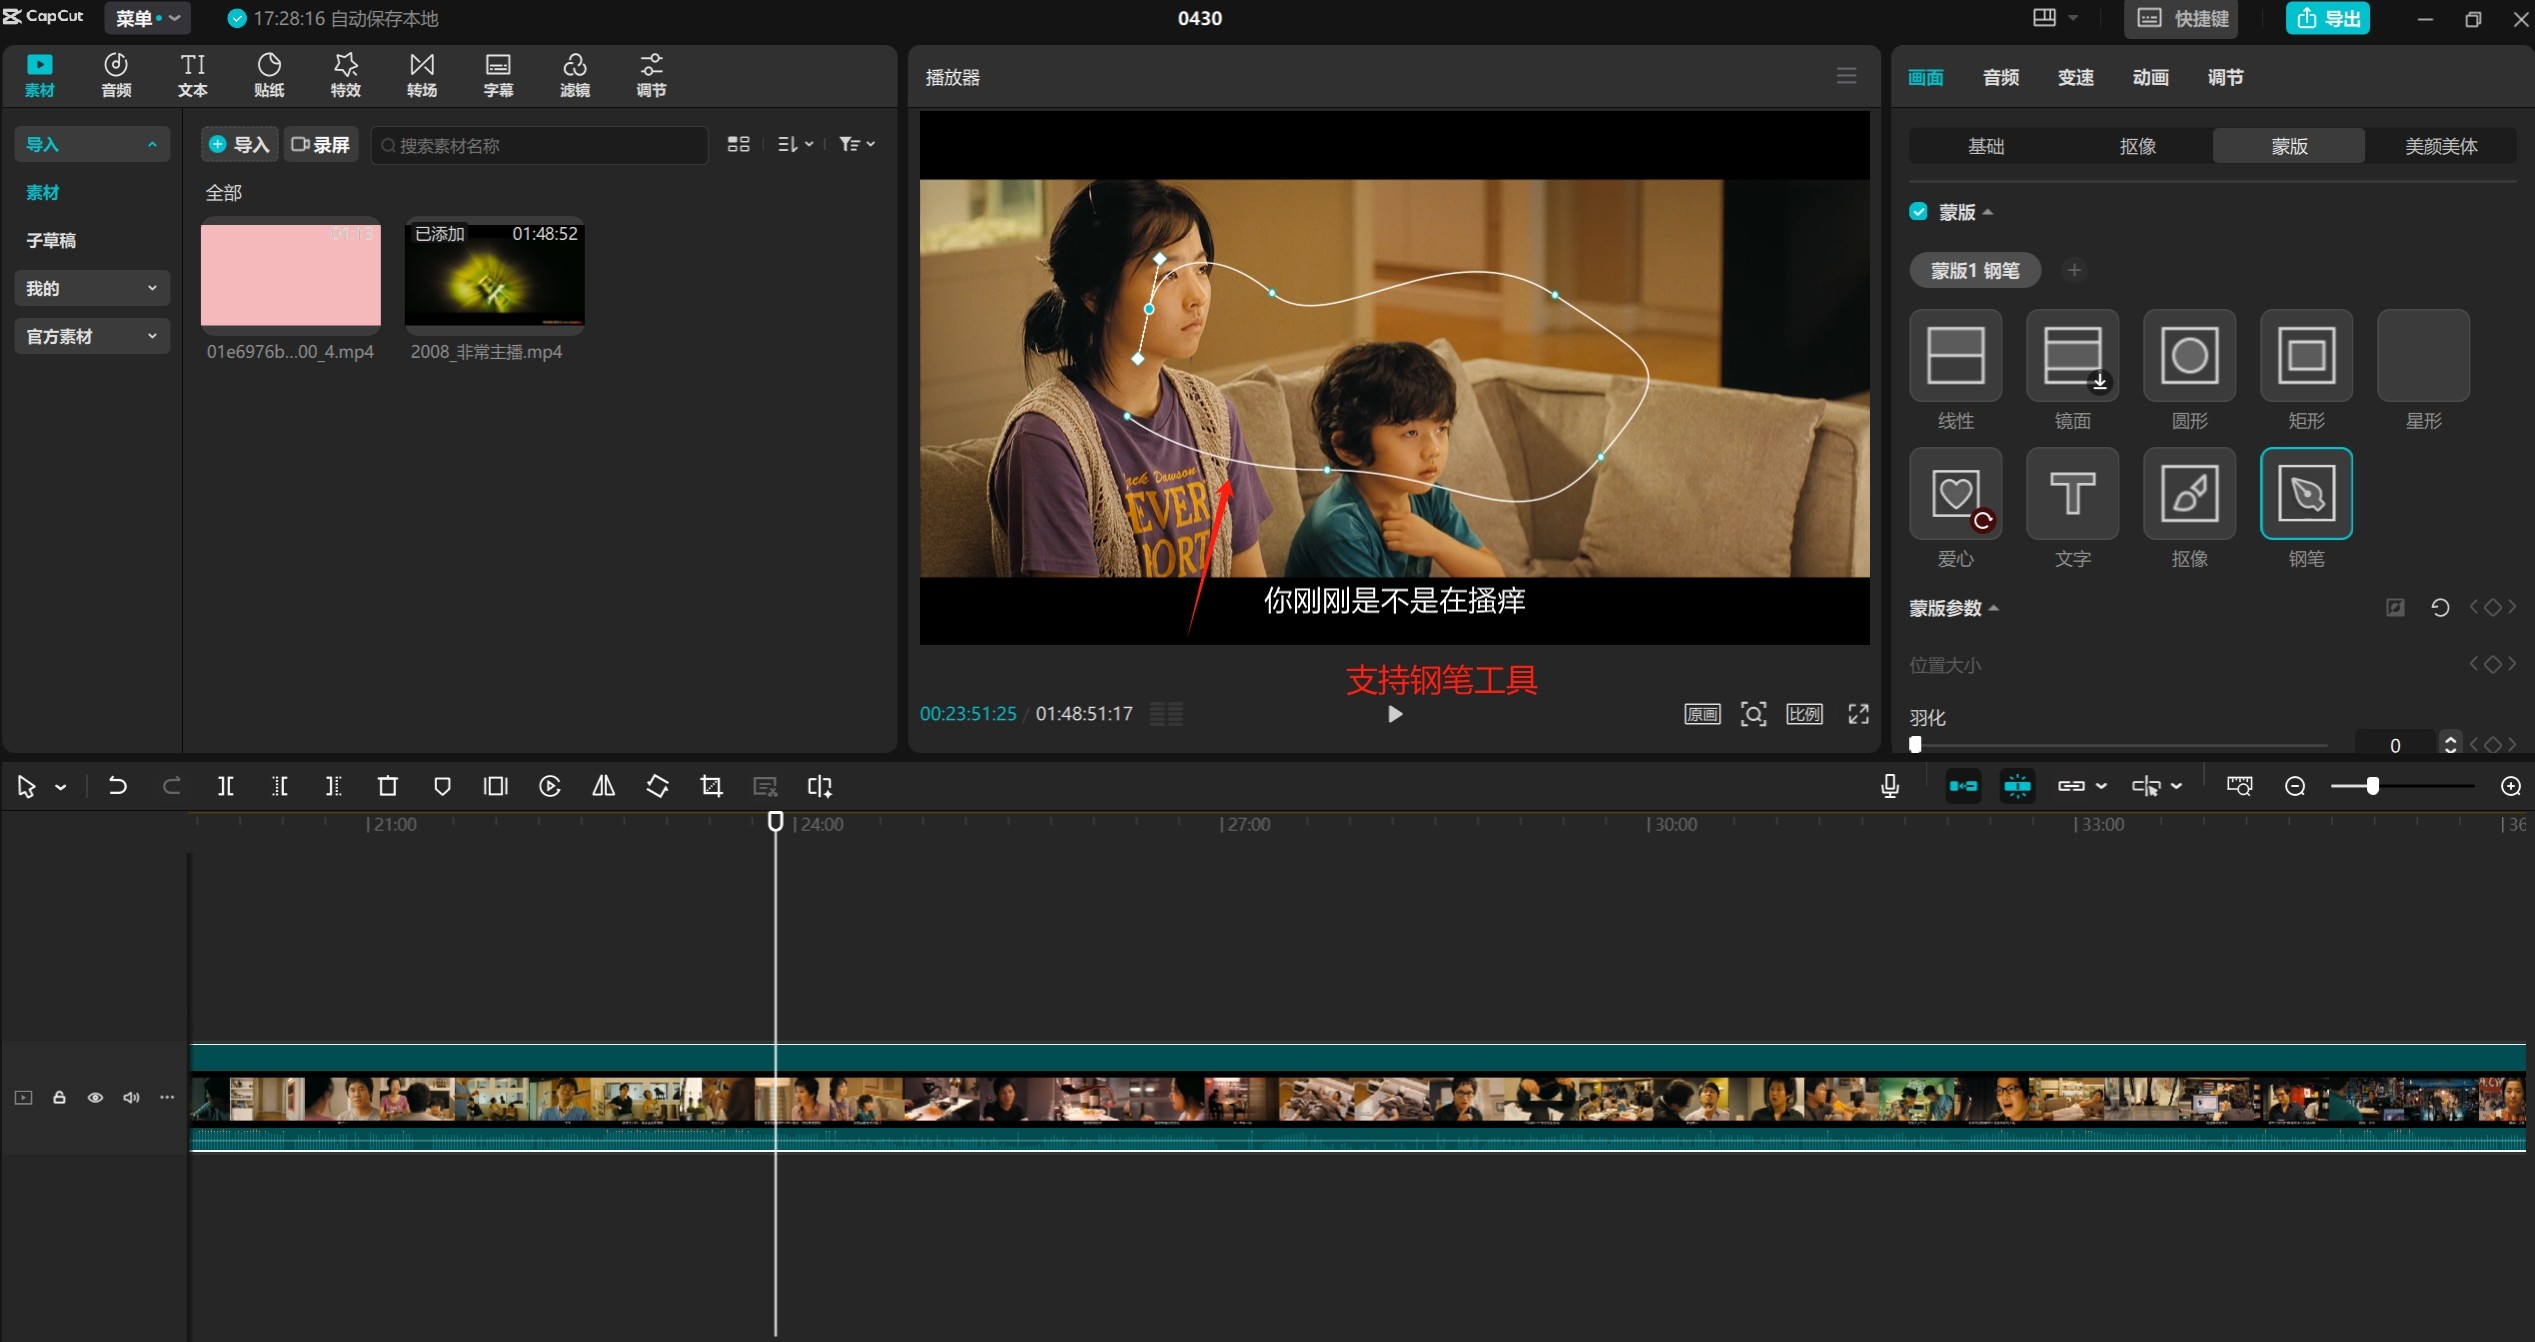Choose the 线性 linear mask
This screenshot has width=2535, height=1342.
tap(1955, 356)
